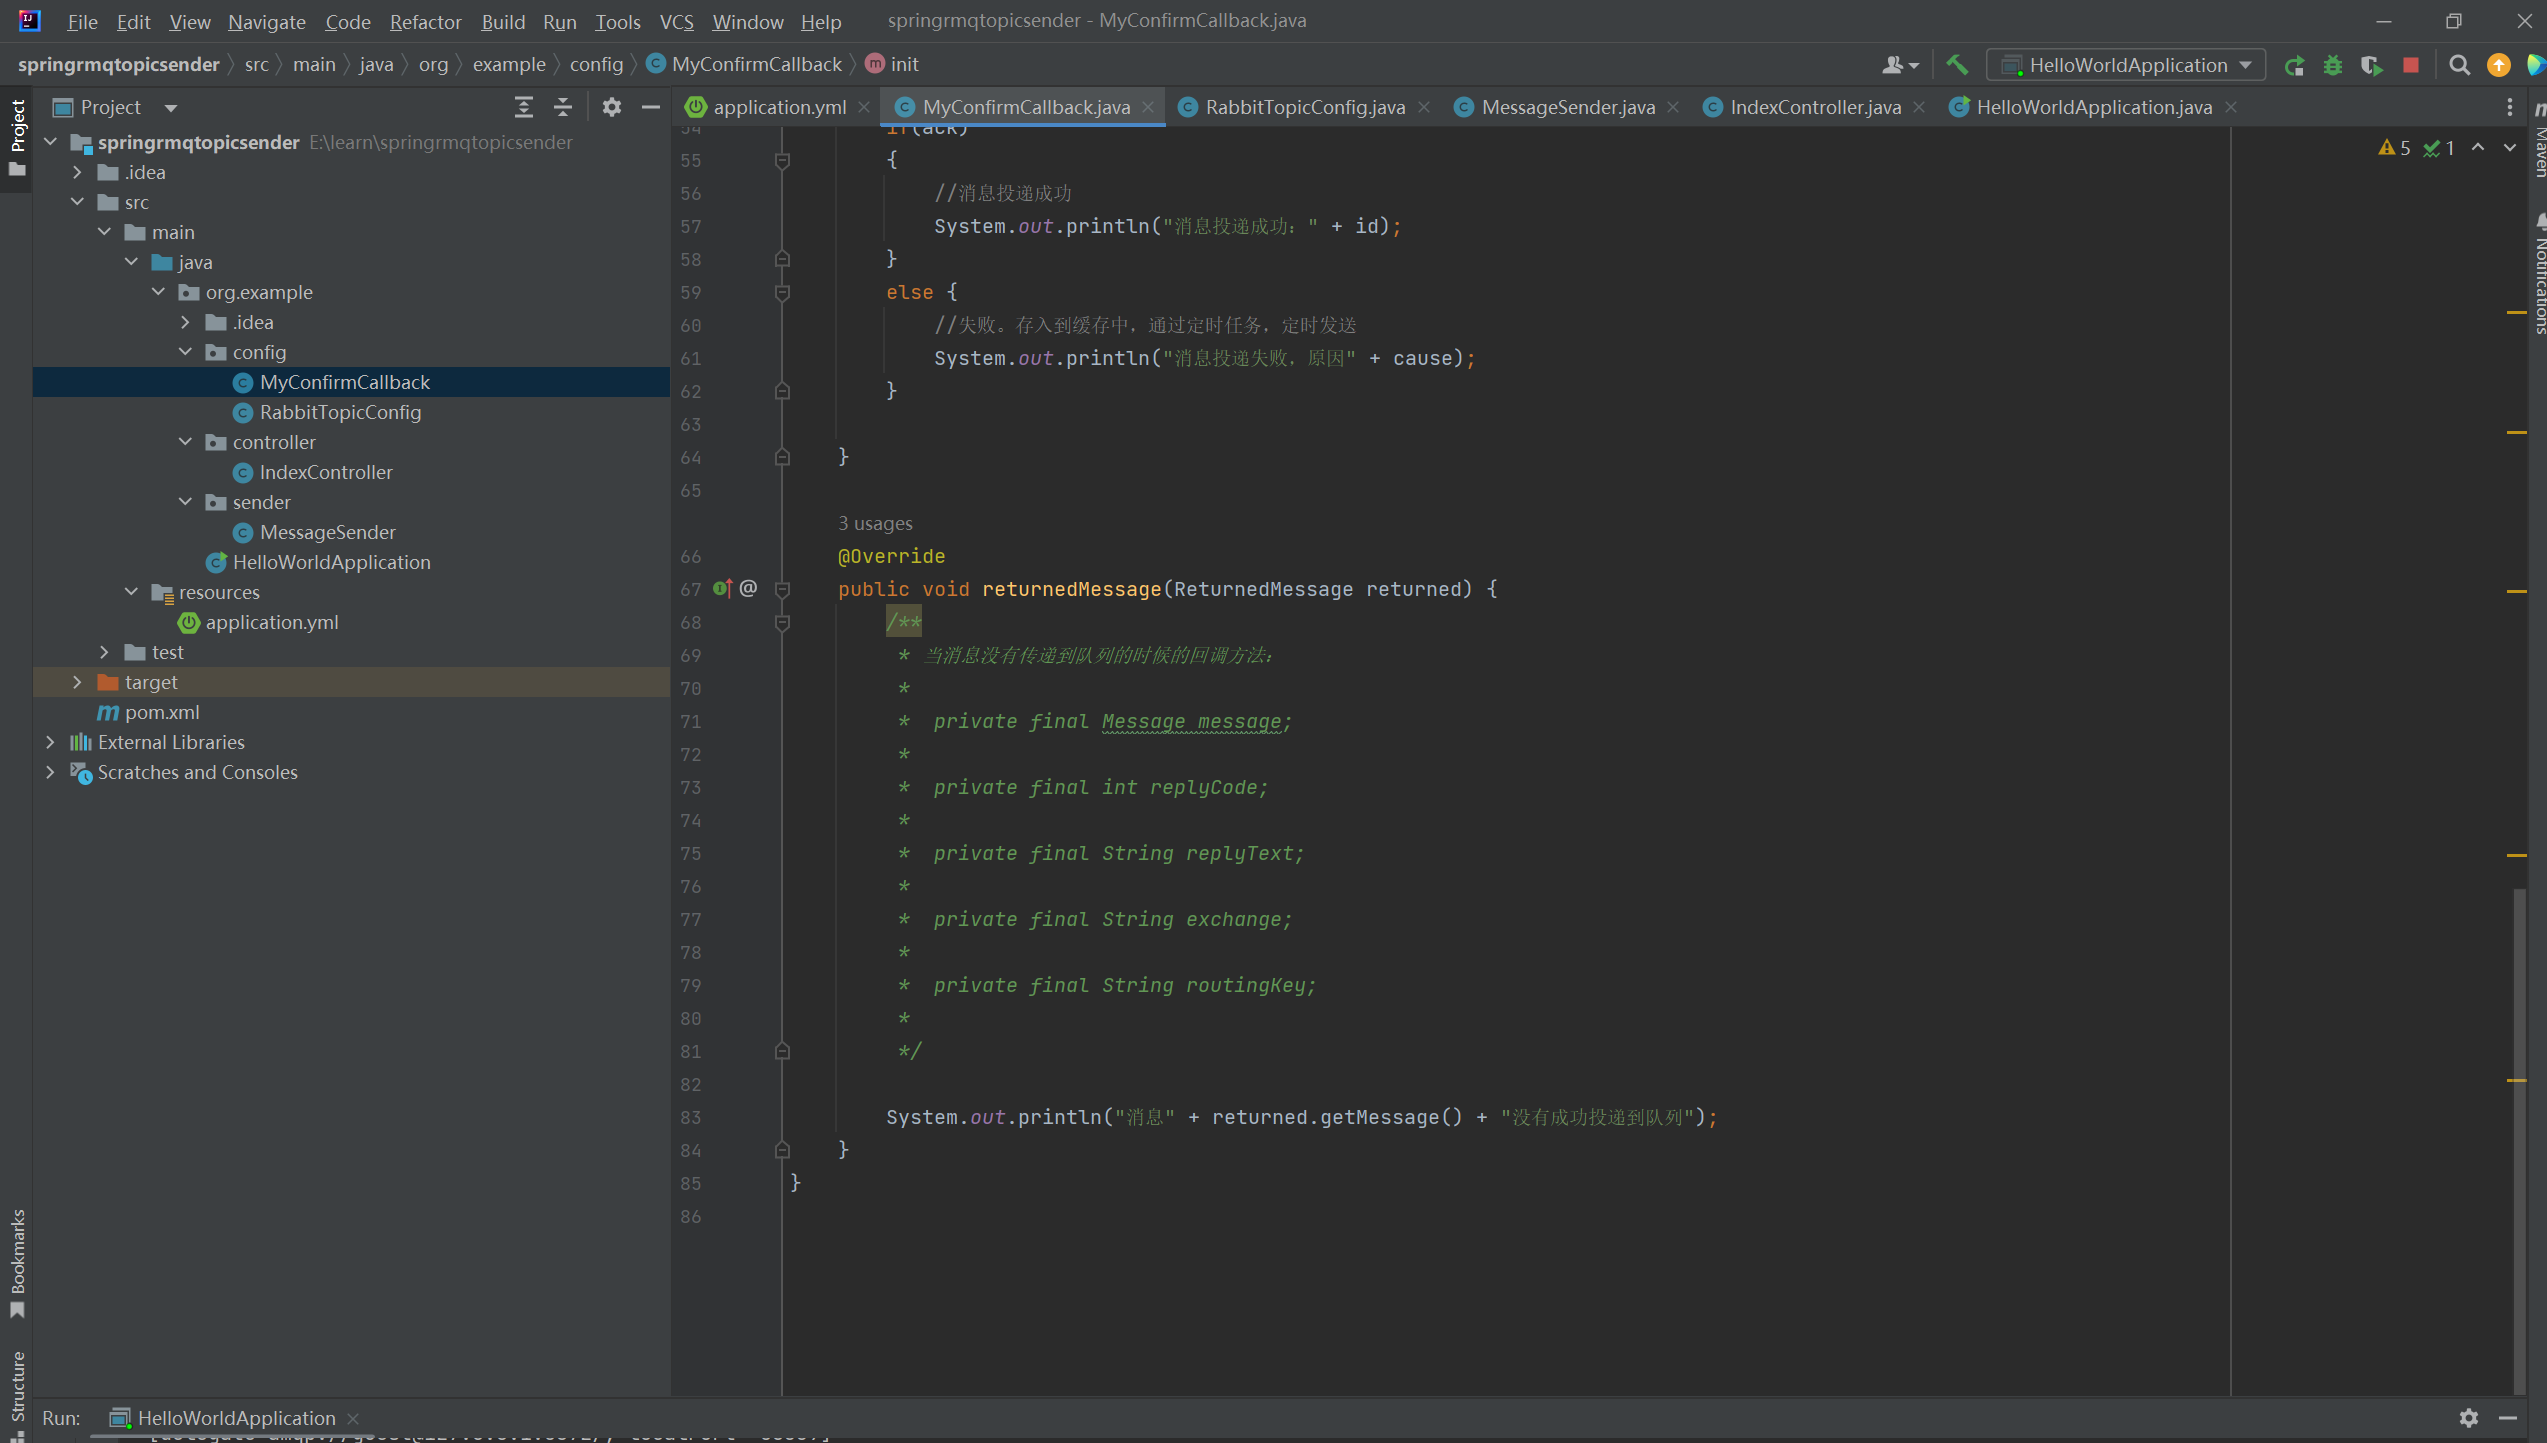
Task: Open the Refactor menu
Action: tap(425, 21)
